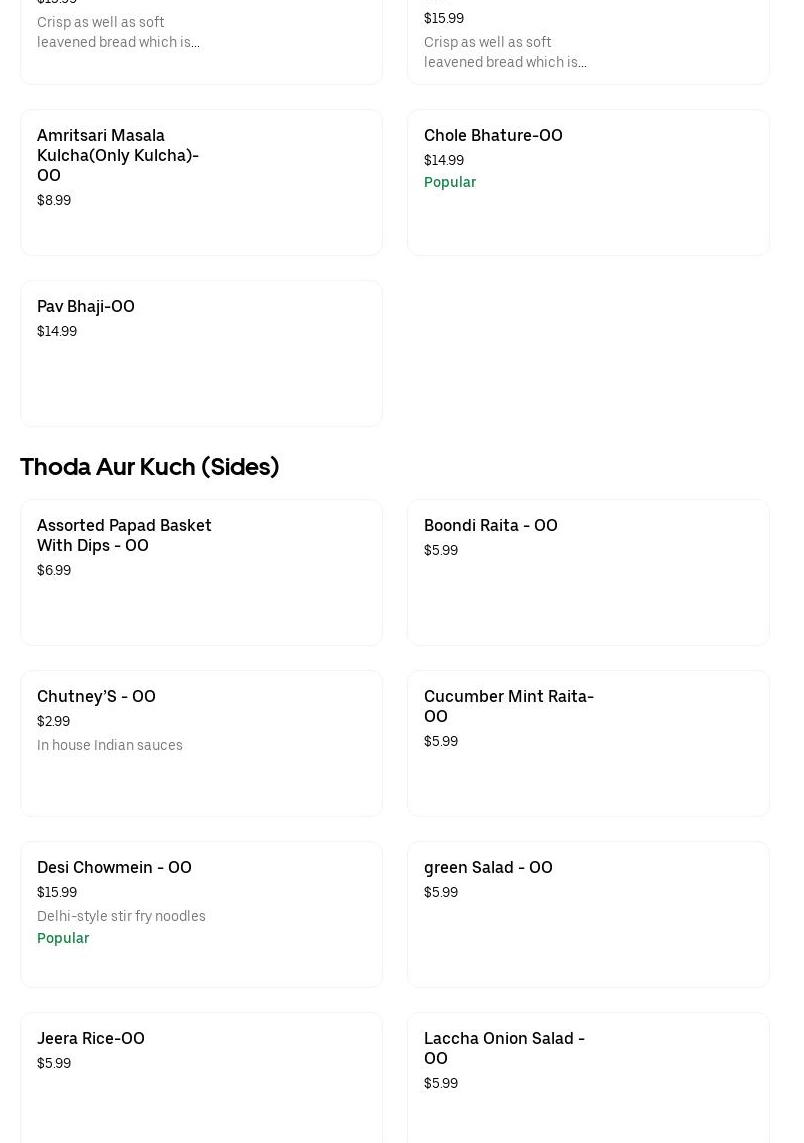Click the $2.99 price of Chutney'S
The width and height of the screenshot is (804, 1143).
(x=54, y=721)
